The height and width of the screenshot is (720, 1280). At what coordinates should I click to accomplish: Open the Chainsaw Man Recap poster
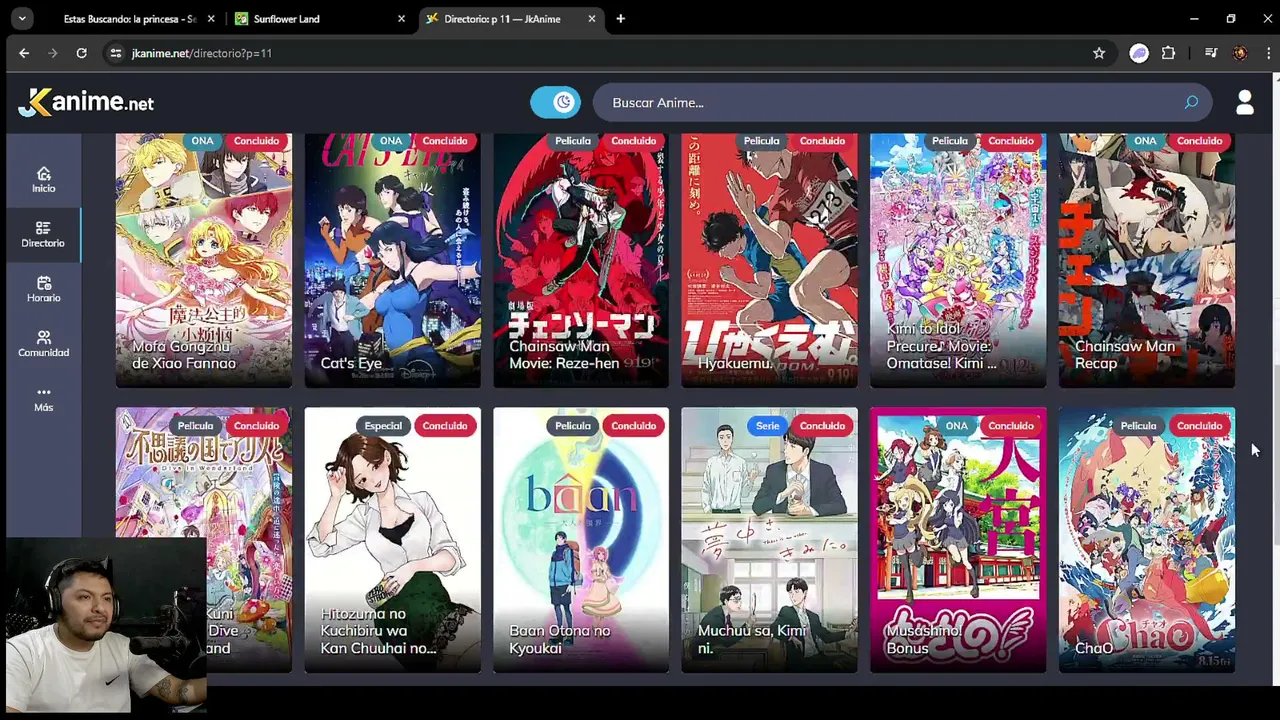1147,260
